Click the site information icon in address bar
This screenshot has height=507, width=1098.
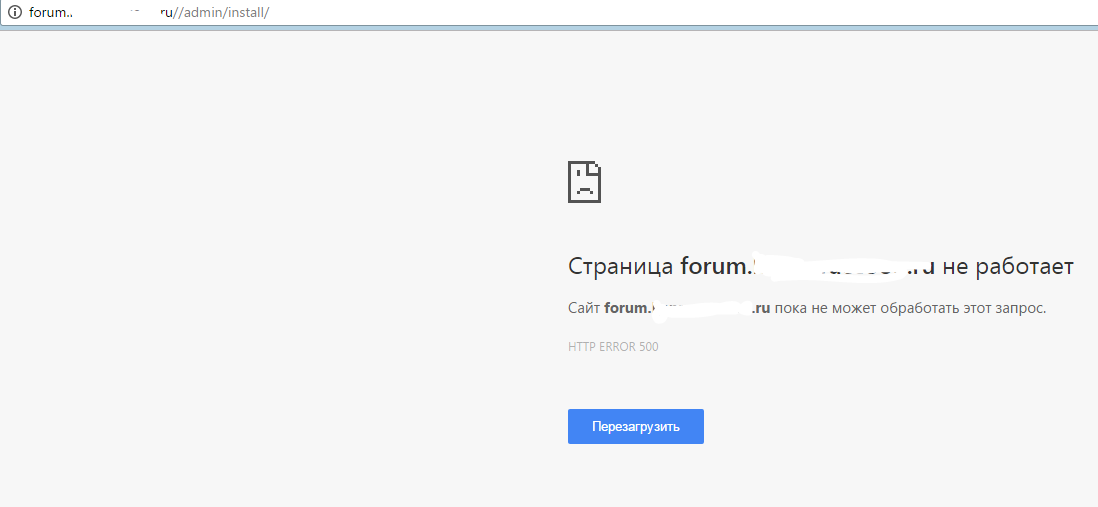pyautogui.click(x=15, y=12)
